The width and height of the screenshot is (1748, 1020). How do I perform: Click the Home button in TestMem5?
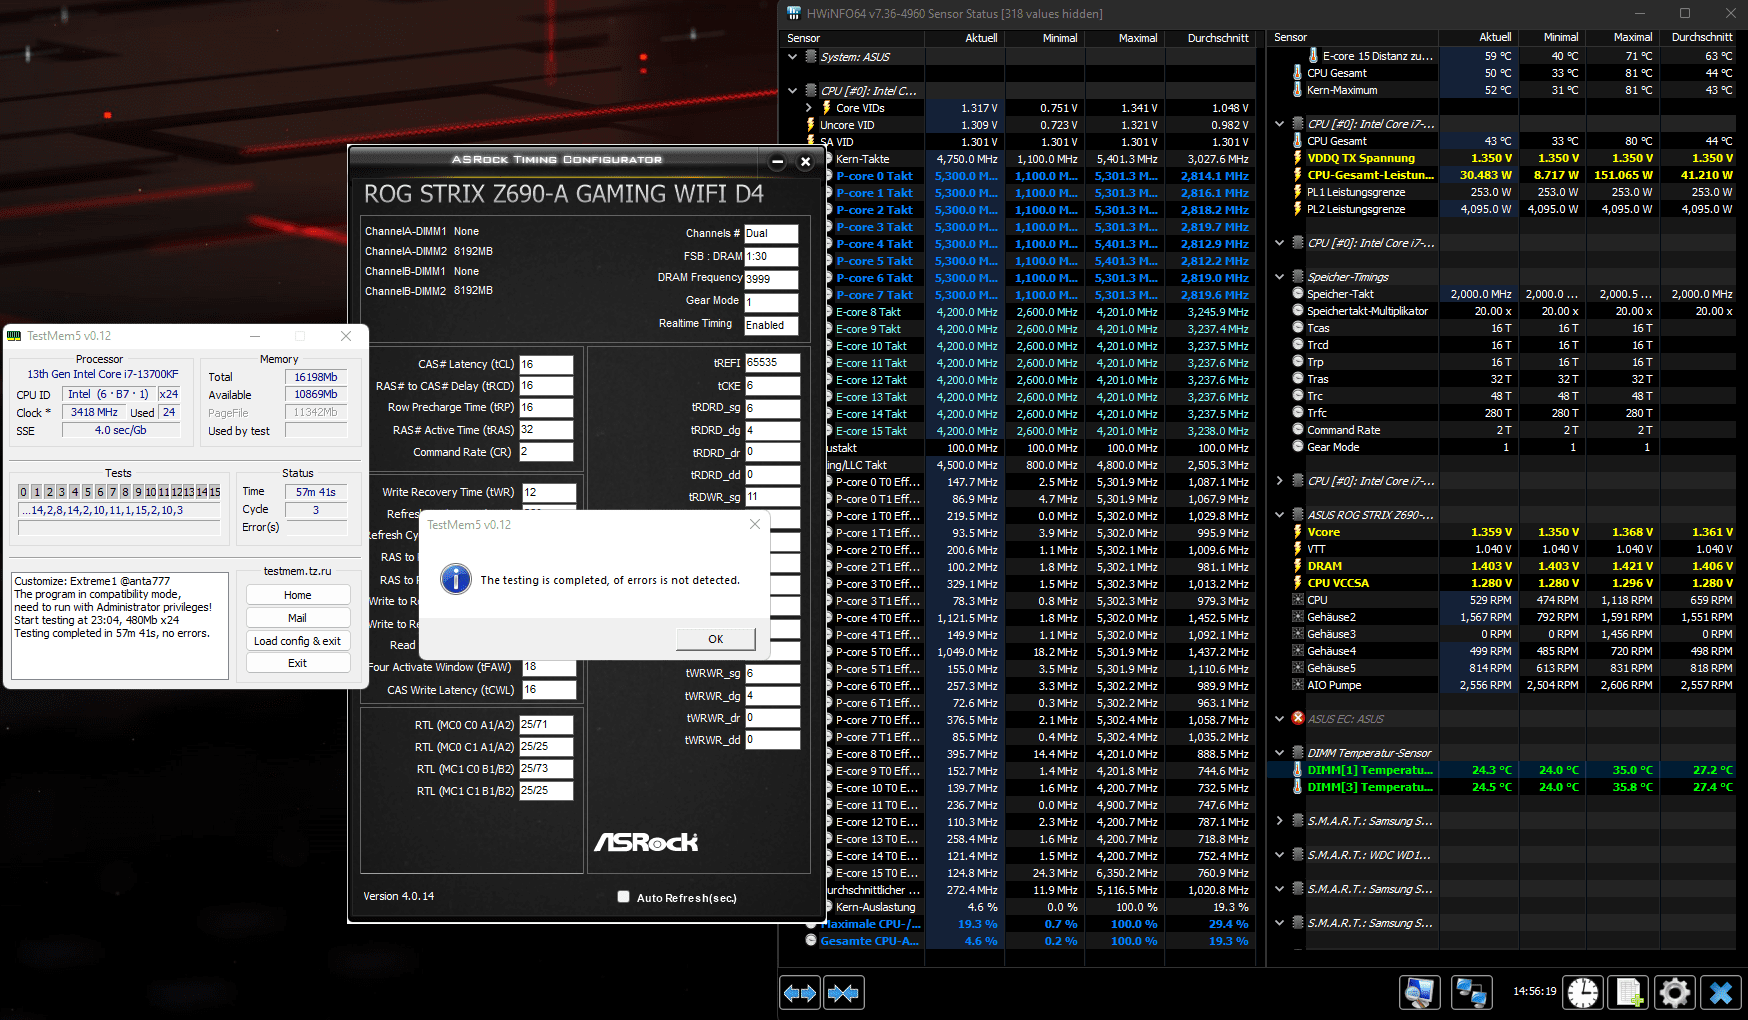[298, 595]
